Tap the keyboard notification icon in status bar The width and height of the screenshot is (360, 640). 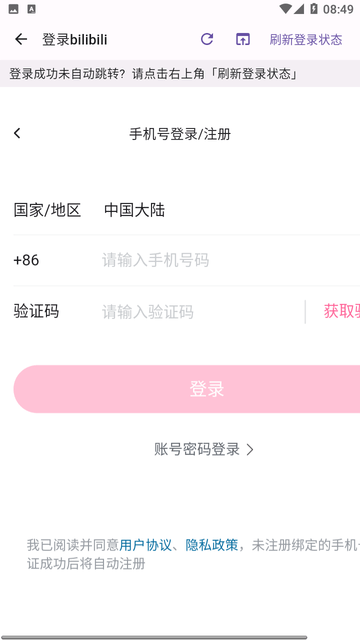pos(31,9)
